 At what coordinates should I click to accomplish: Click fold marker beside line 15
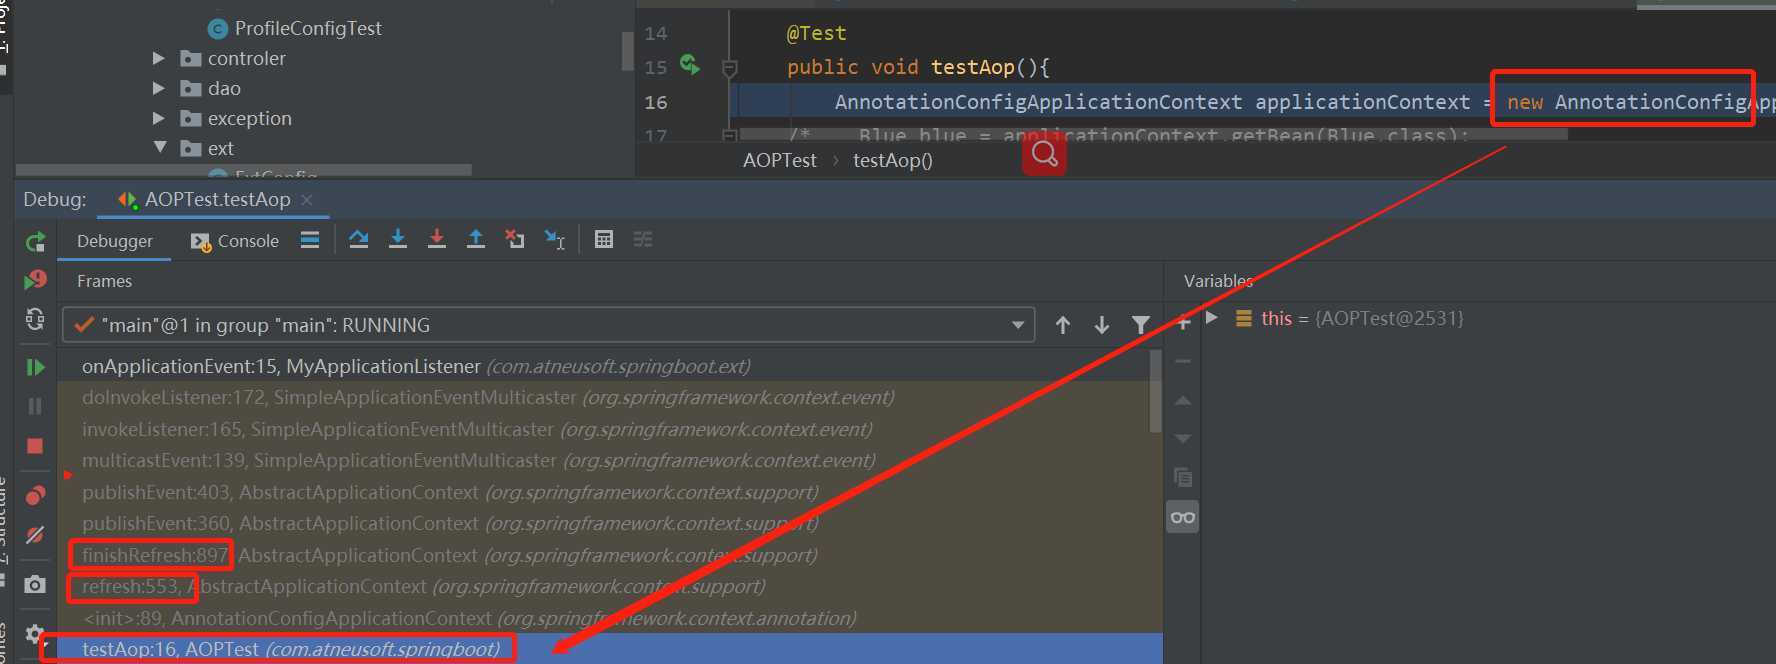[x=730, y=68]
